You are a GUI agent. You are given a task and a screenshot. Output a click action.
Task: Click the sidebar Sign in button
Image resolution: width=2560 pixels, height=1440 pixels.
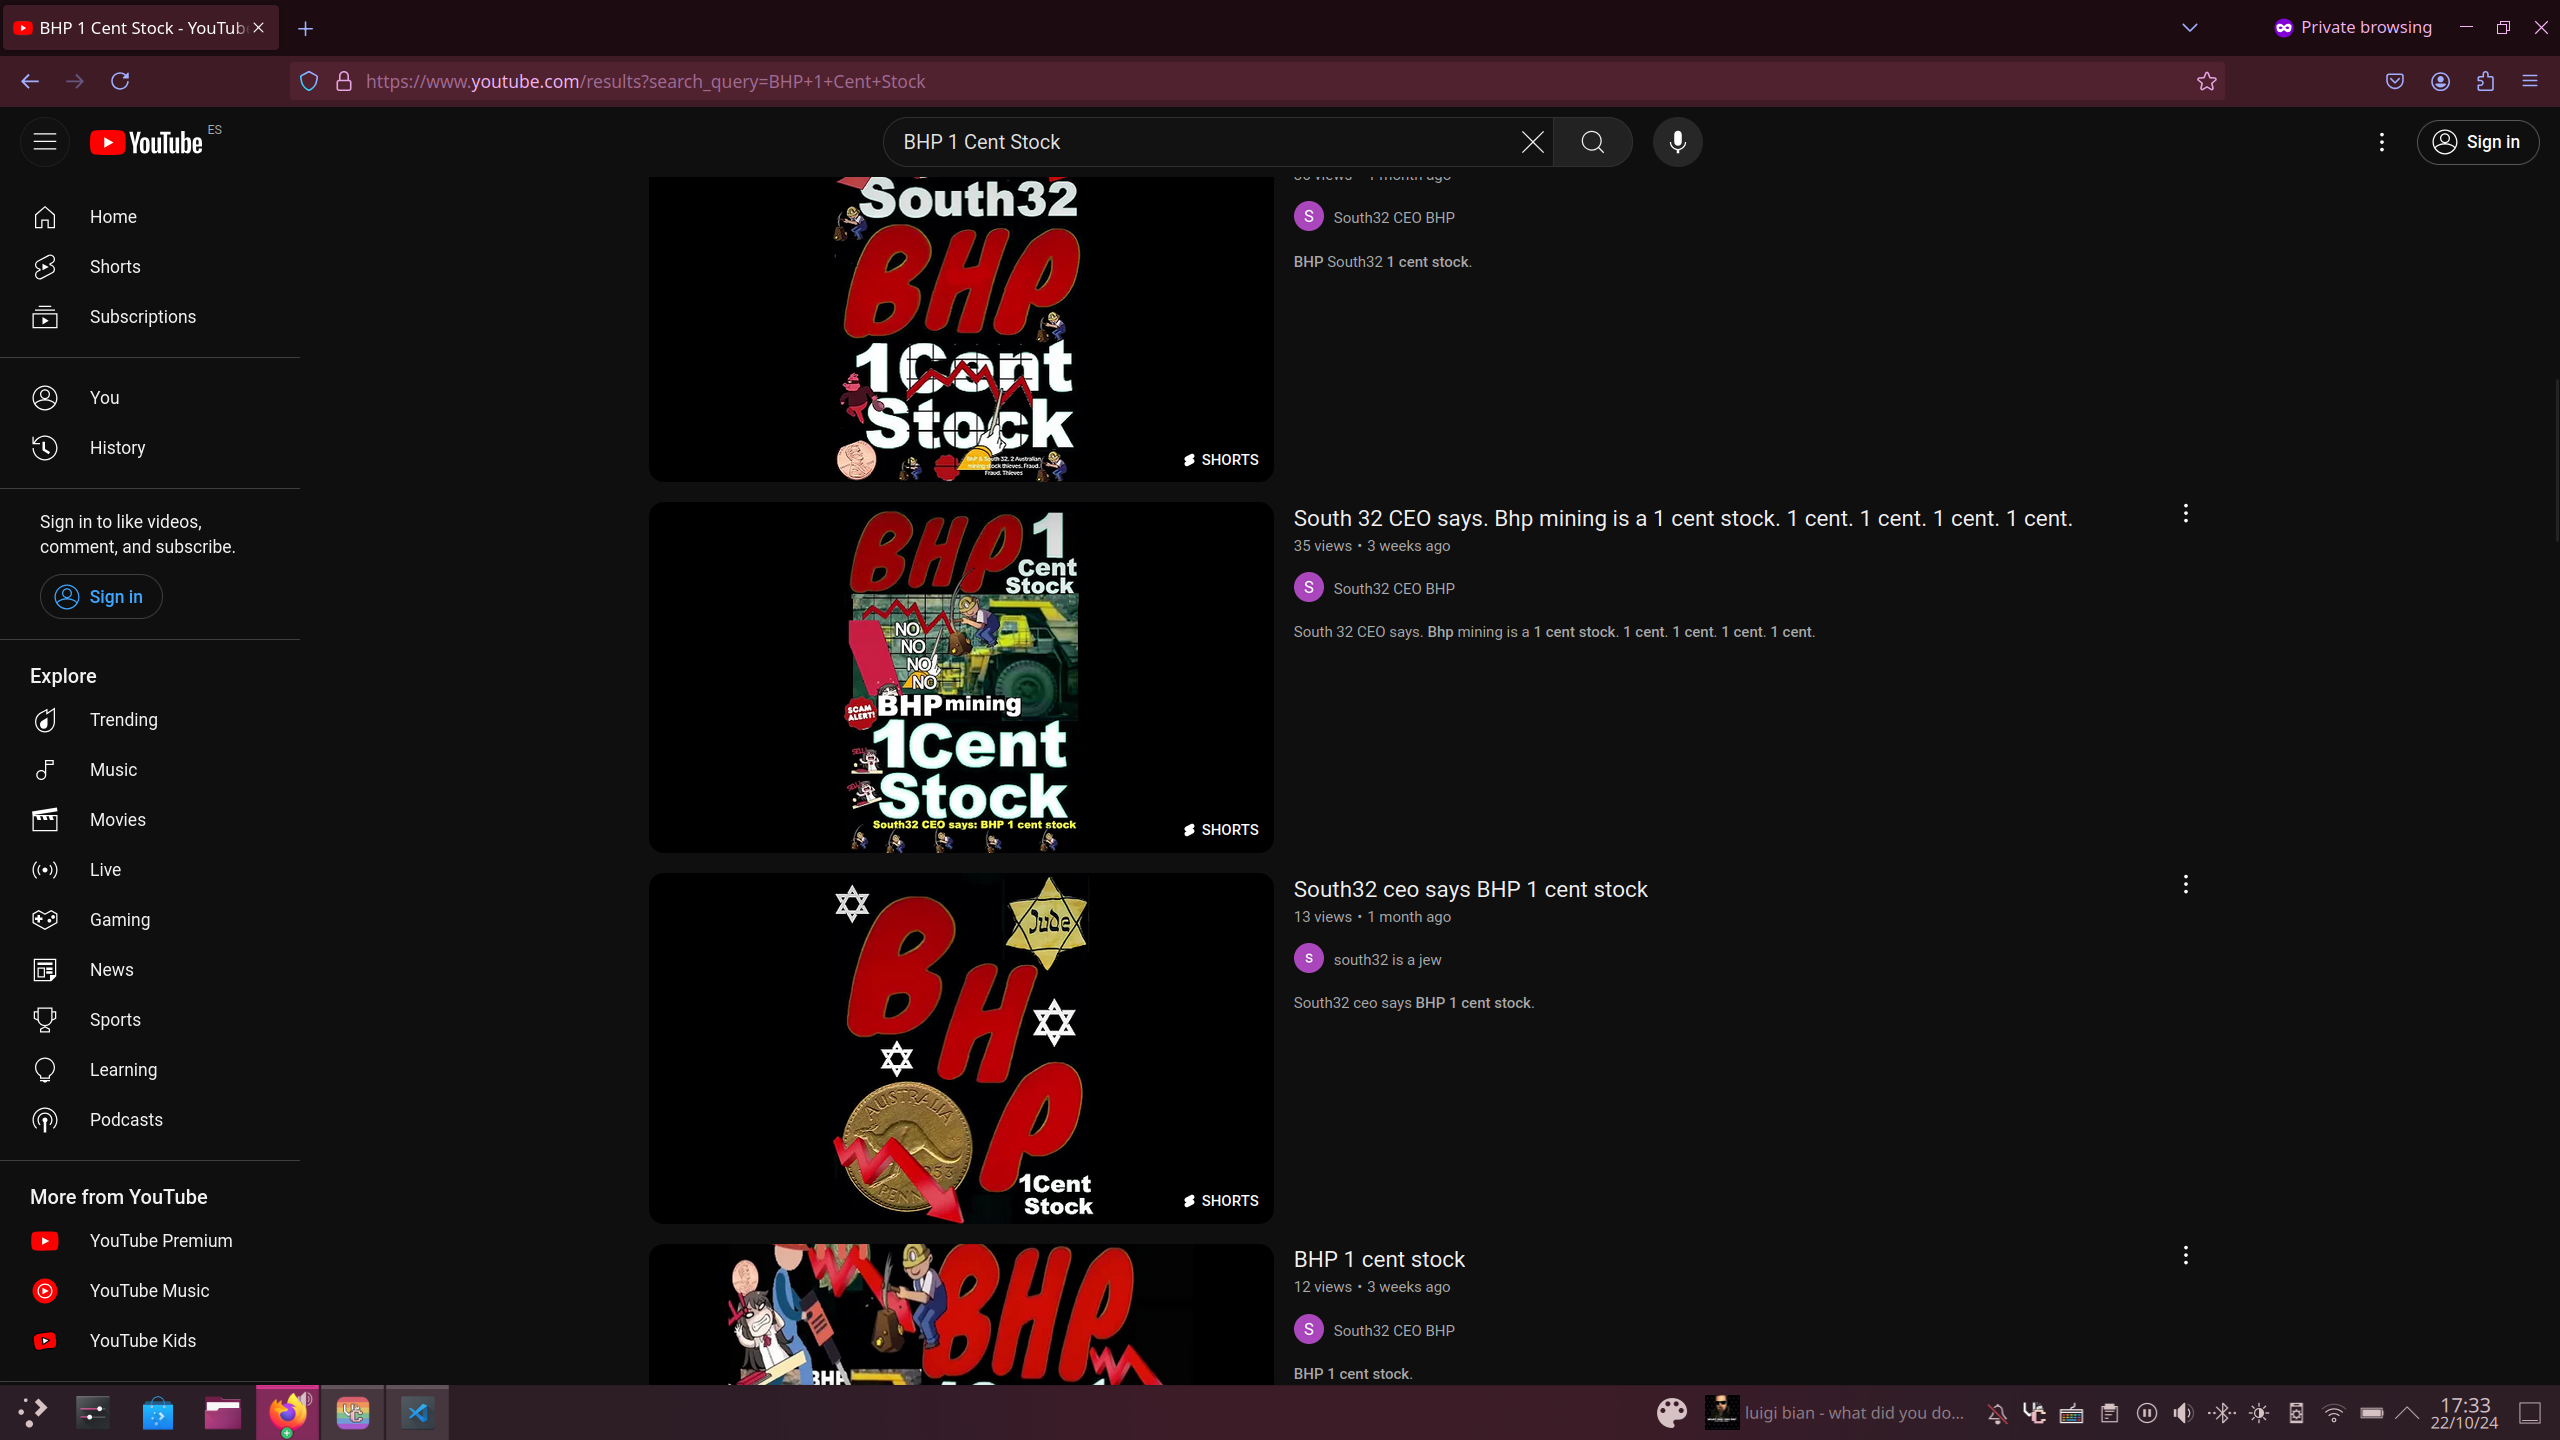click(x=101, y=597)
